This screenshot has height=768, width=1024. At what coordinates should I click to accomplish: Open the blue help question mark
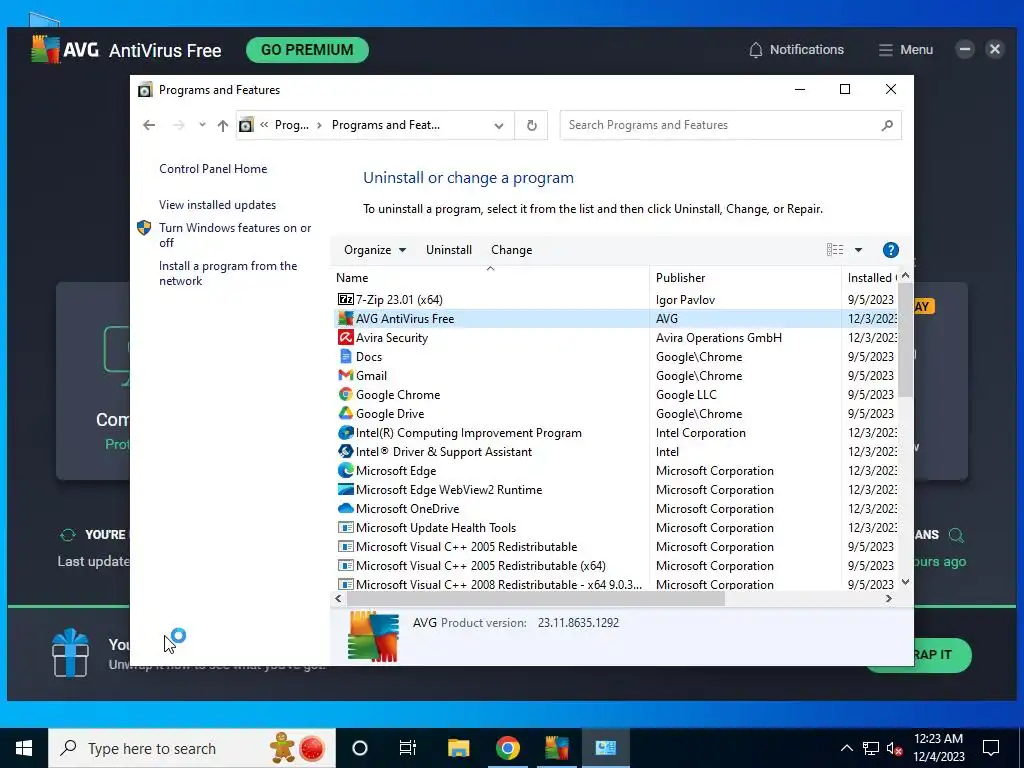point(890,249)
